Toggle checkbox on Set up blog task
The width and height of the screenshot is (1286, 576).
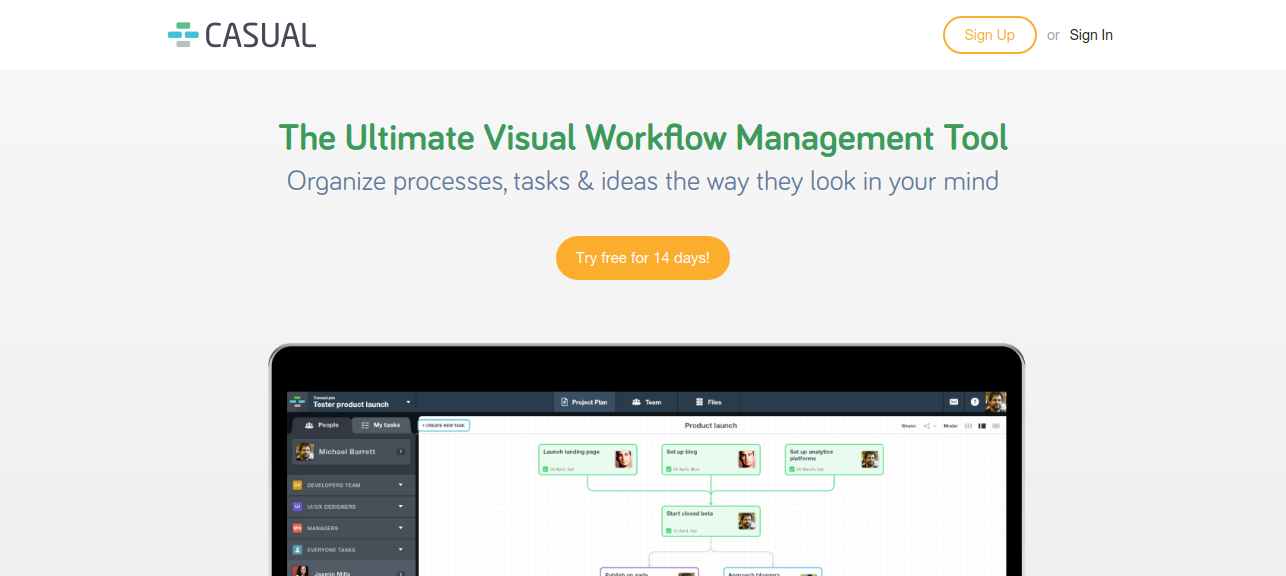(x=669, y=468)
